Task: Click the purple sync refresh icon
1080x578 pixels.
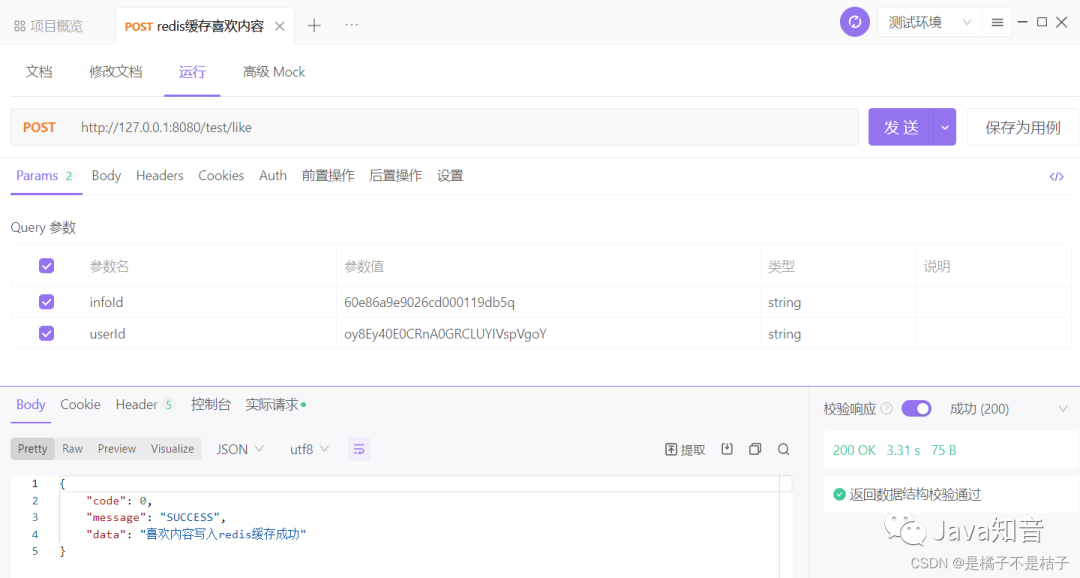Action: [854, 21]
